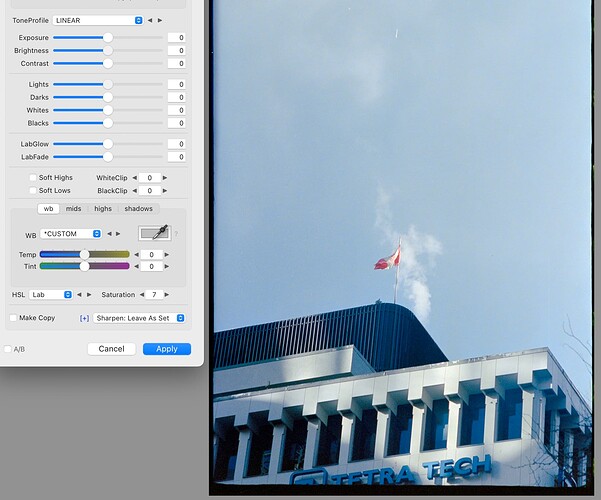Increase Temp value with right arrow
This screenshot has height=500, width=601.
coord(167,255)
